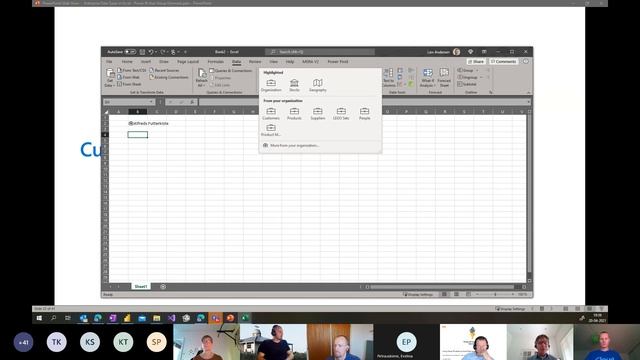Screen dimensions: 640x360
Task: Click the Insert Function fx icon
Action: pyautogui.click(x=192, y=102)
